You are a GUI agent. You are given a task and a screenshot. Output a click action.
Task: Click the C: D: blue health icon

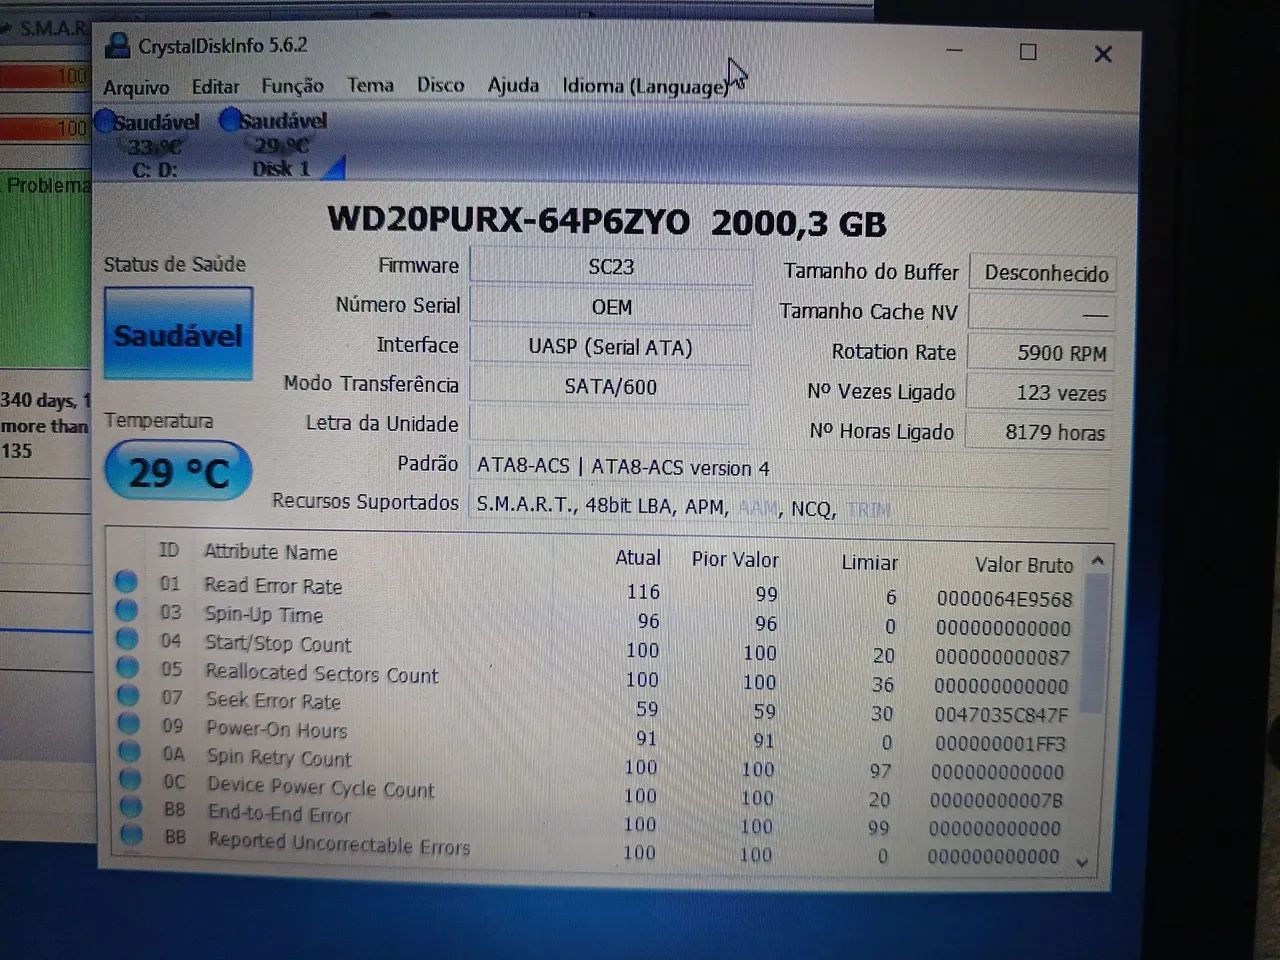pyautogui.click(x=104, y=122)
